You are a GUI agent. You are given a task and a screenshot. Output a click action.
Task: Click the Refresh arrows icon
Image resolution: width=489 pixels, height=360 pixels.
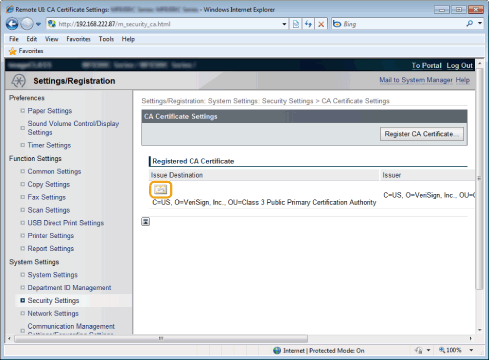coord(308,24)
